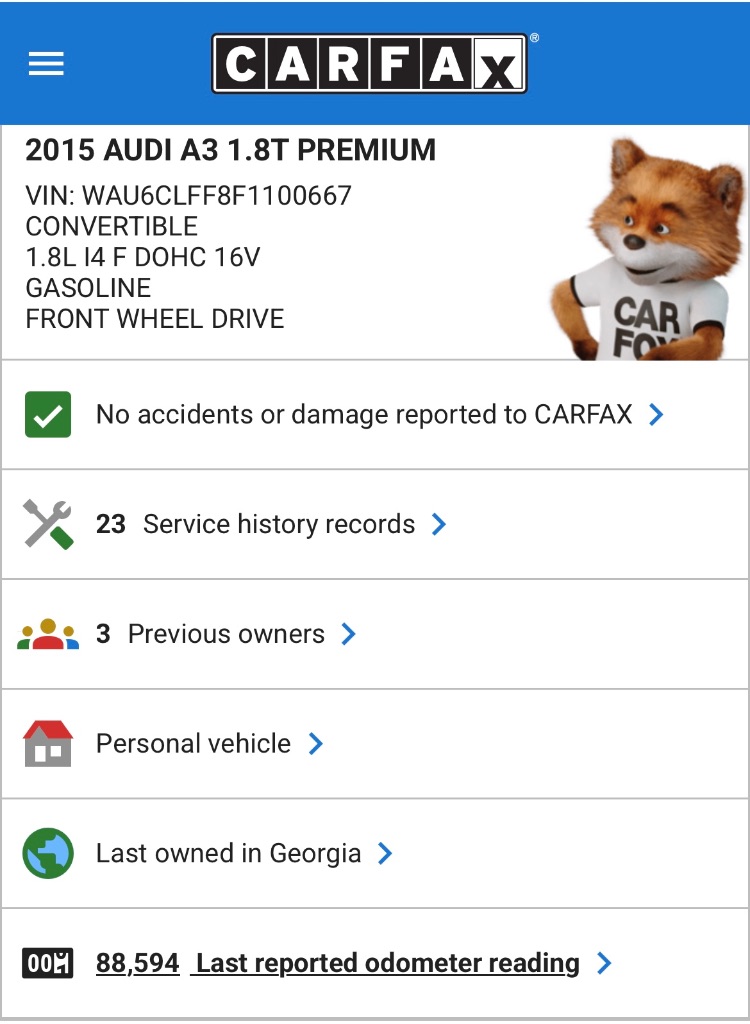The height and width of the screenshot is (1024, 750).
Task: Expand the no accidents reported chevron
Action: coord(656,414)
